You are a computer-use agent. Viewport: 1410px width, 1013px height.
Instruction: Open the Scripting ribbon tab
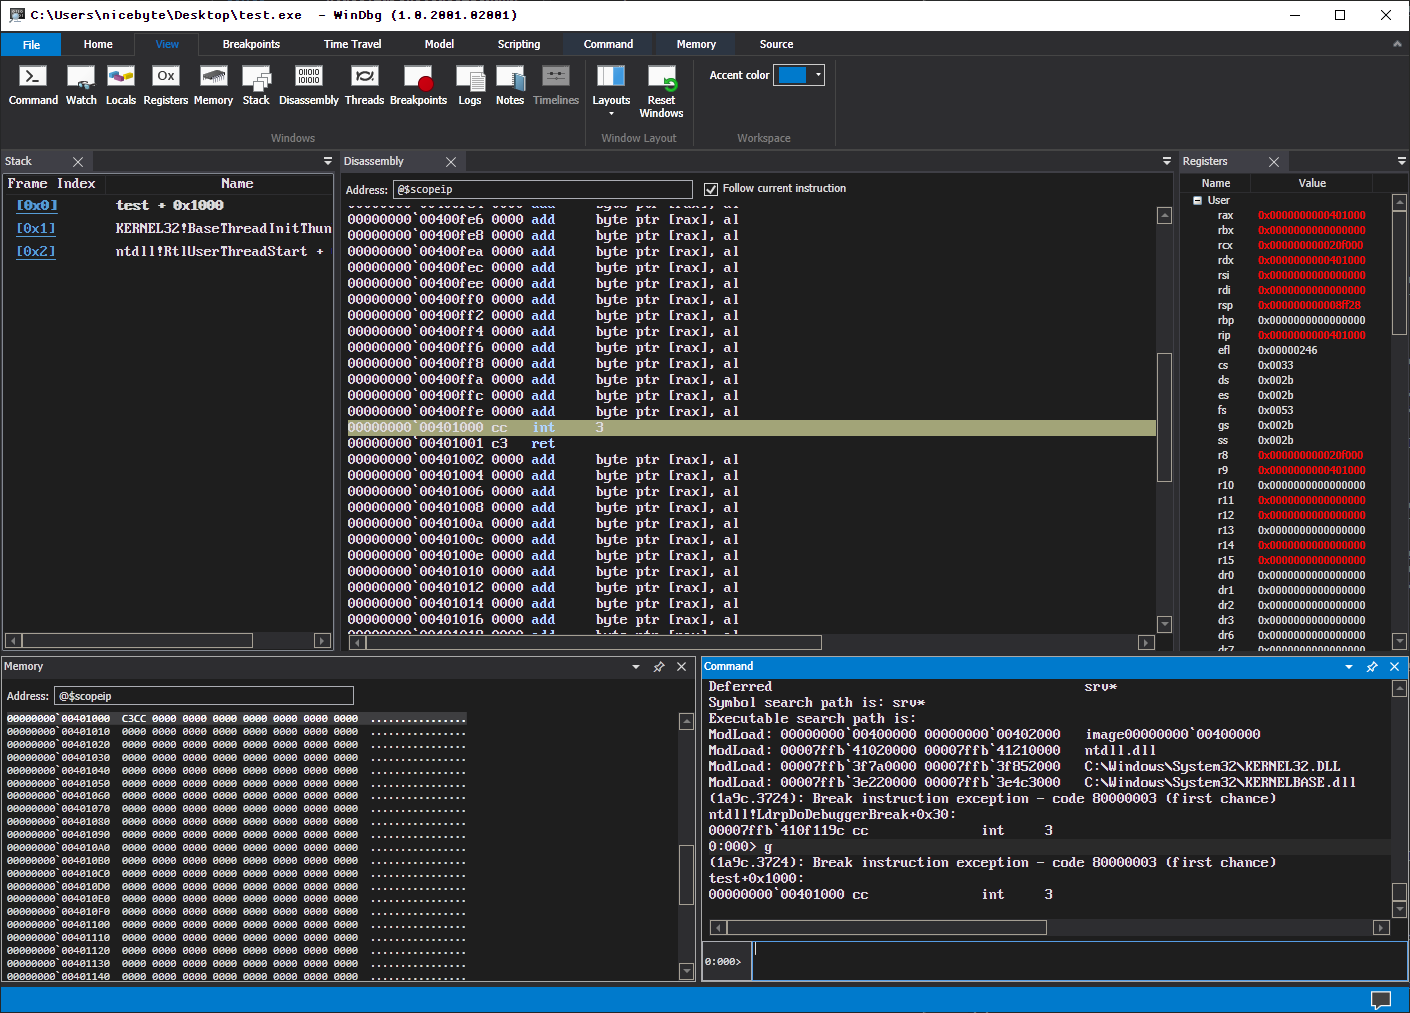pyautogui.click(x=519, y=44)
